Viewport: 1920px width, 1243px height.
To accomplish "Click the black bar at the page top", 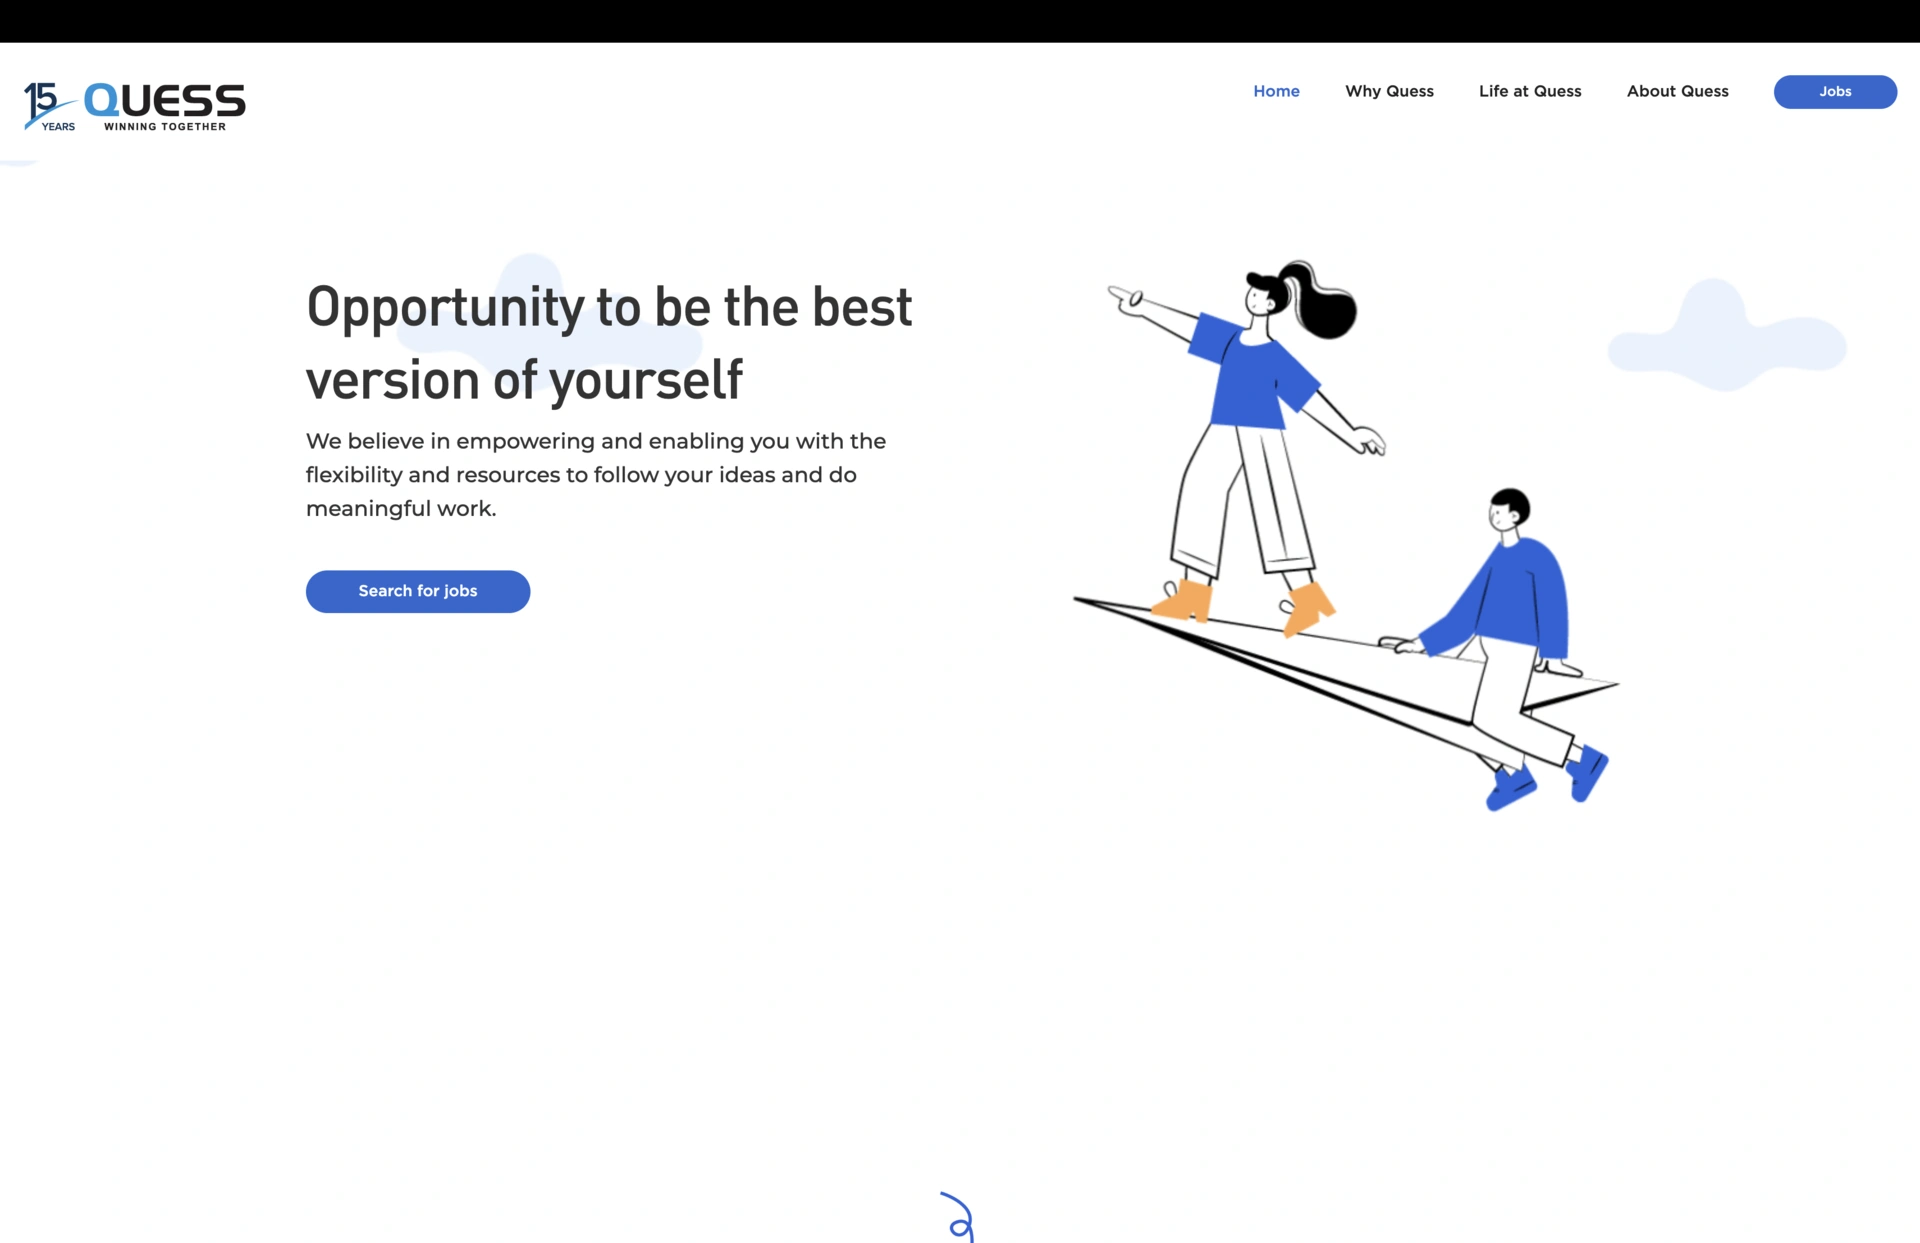I will click(x=960, y=21).
